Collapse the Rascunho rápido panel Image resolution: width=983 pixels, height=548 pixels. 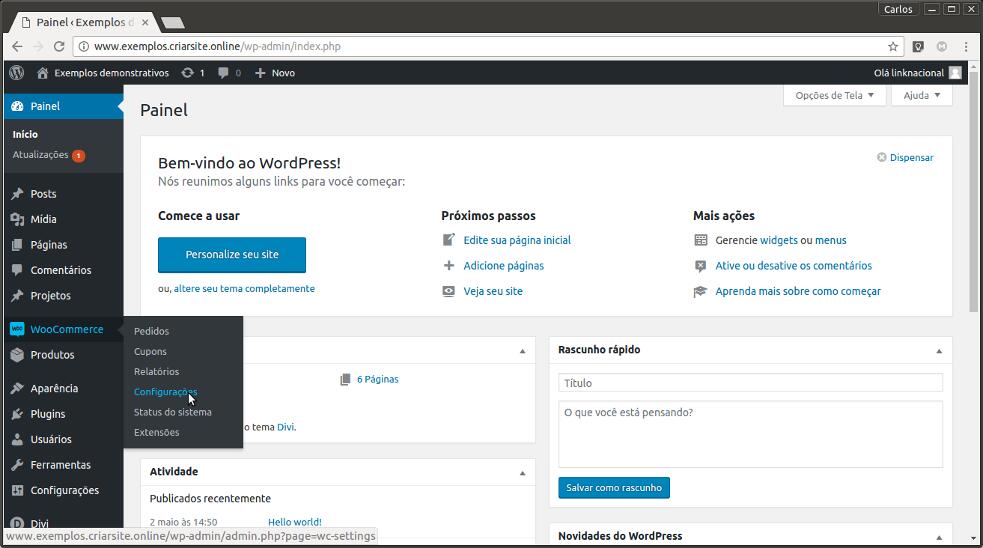938,351
